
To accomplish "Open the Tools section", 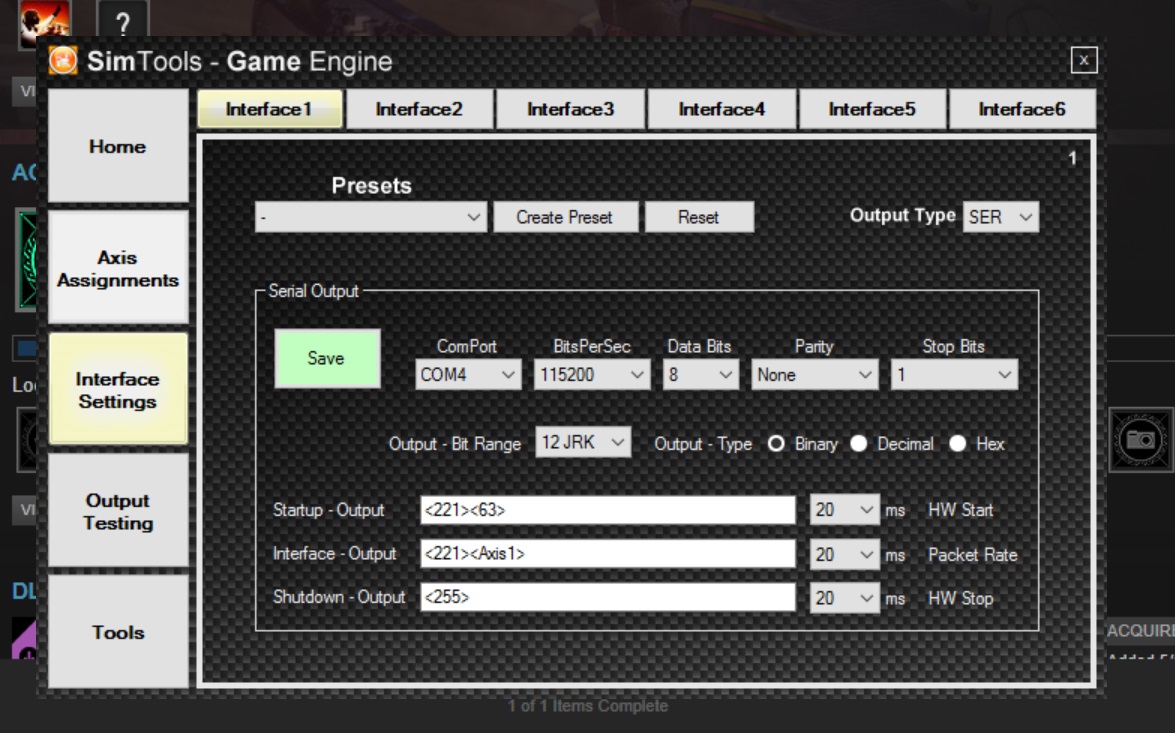I will (x=118, y=632).
